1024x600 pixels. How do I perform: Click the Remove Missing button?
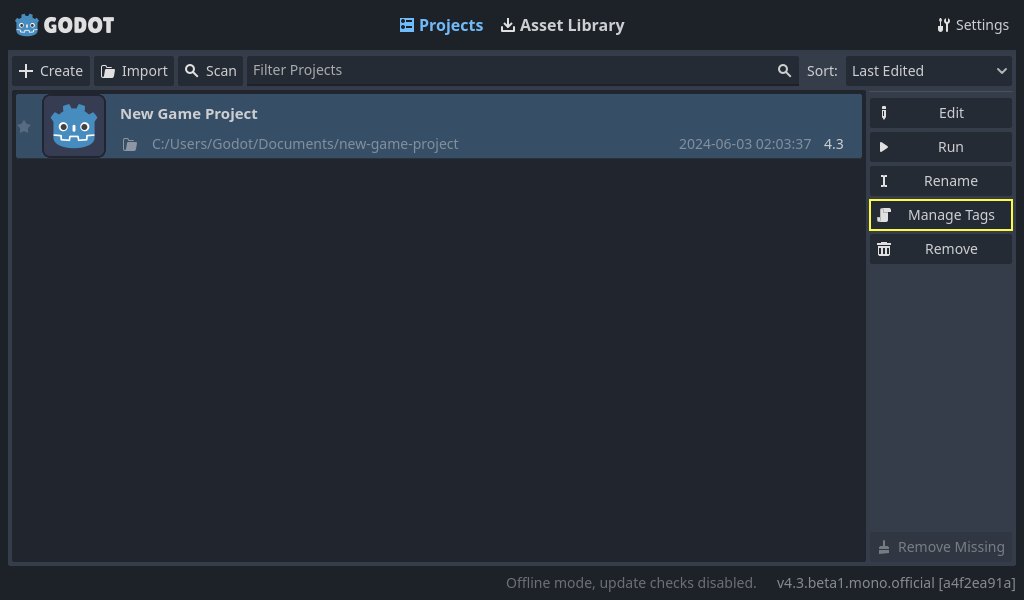940,547
